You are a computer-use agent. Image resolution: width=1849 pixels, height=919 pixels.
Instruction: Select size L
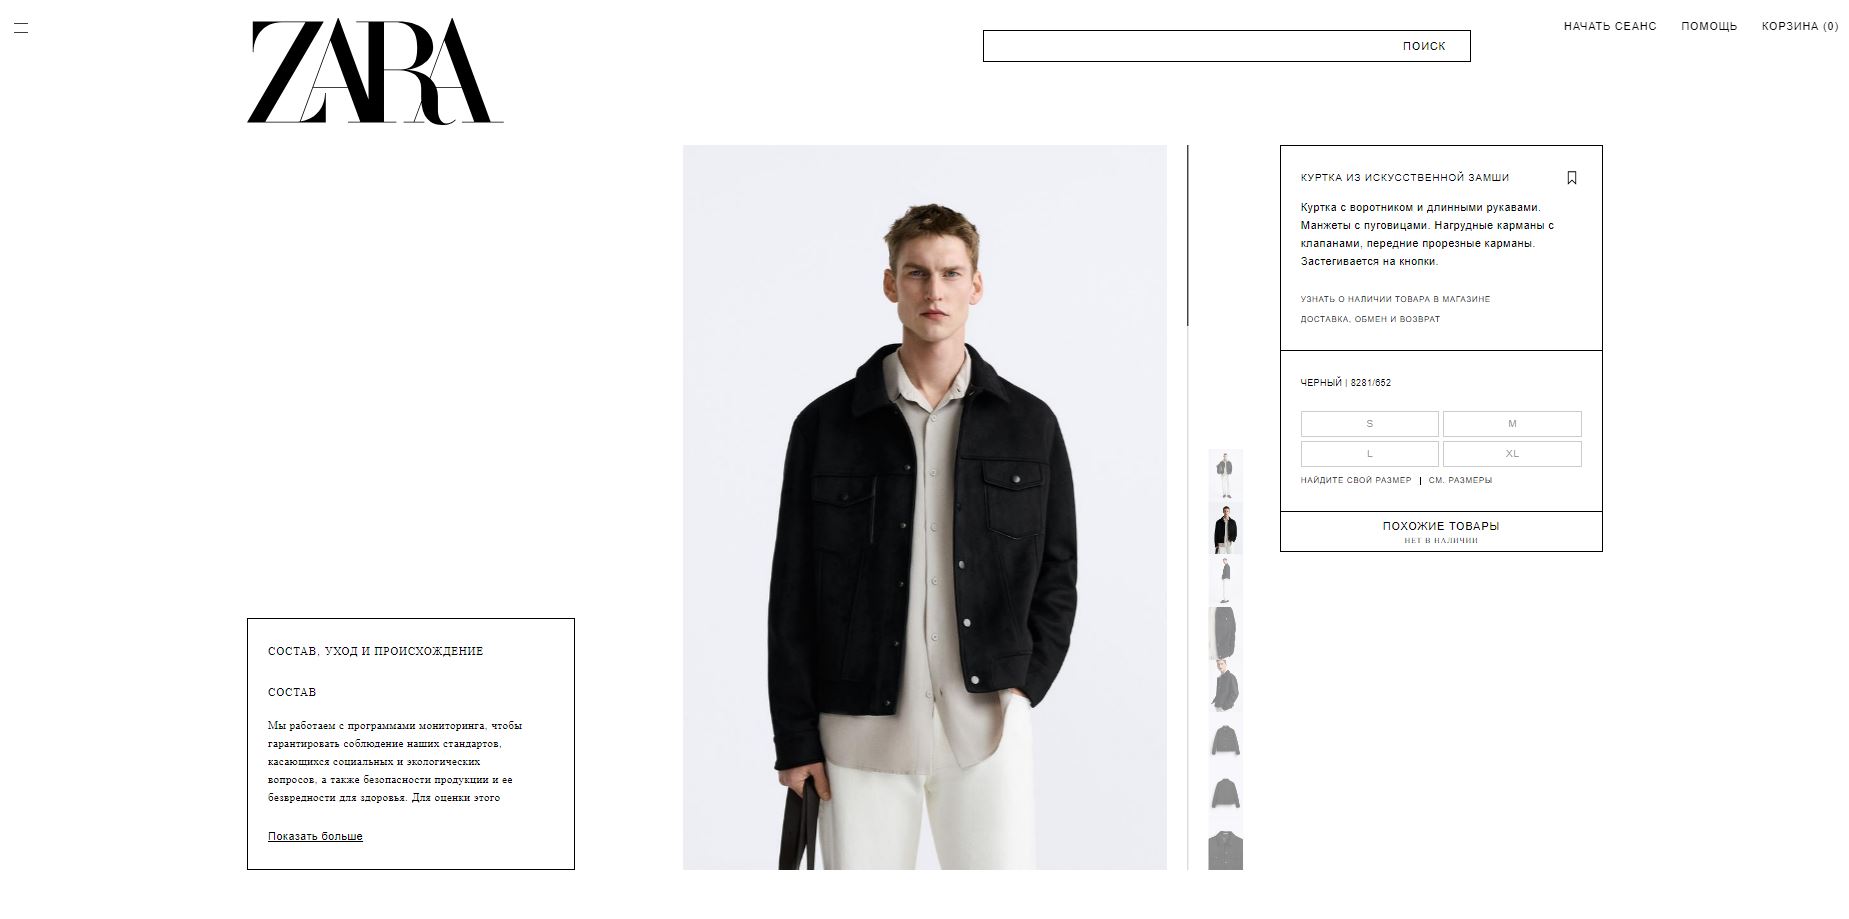(1369, 454)
